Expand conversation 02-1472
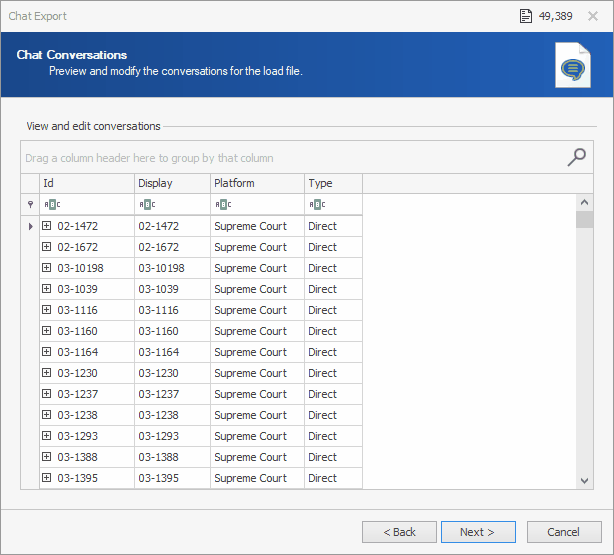The height and width of the screenshot is (555, 614). [47, 226]
